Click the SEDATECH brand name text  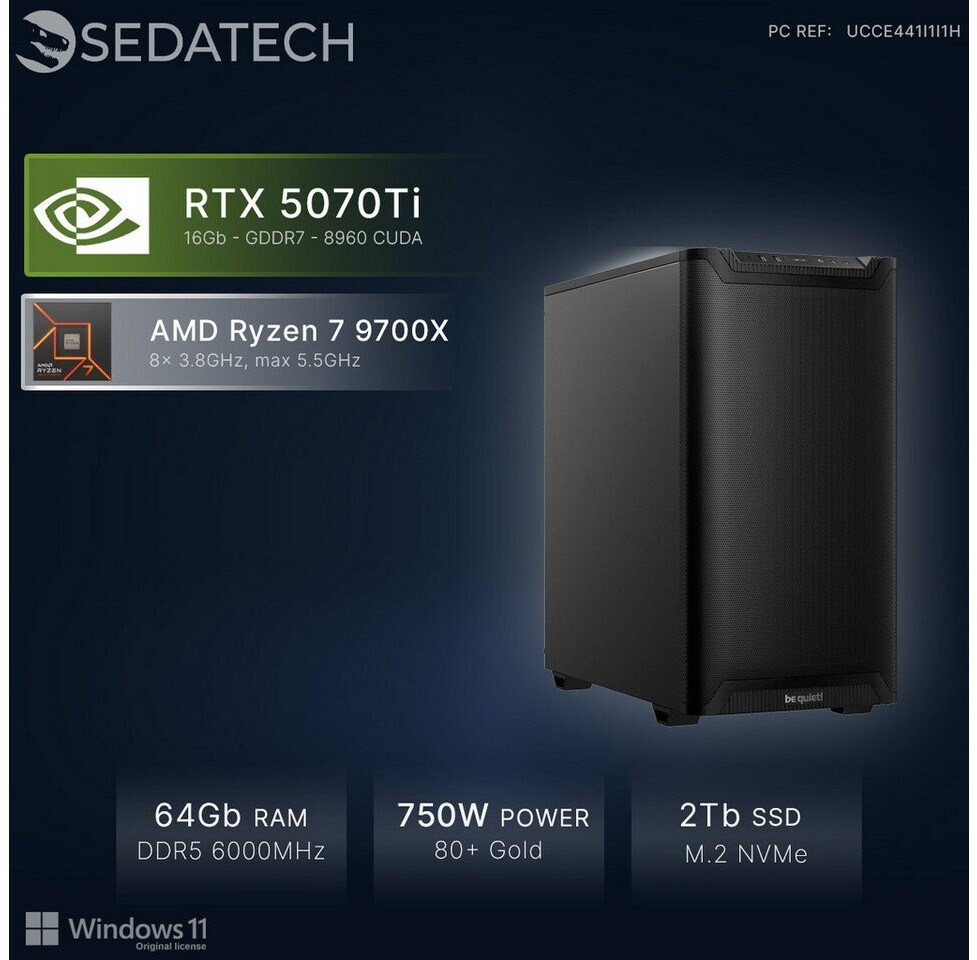coord(217,42)
